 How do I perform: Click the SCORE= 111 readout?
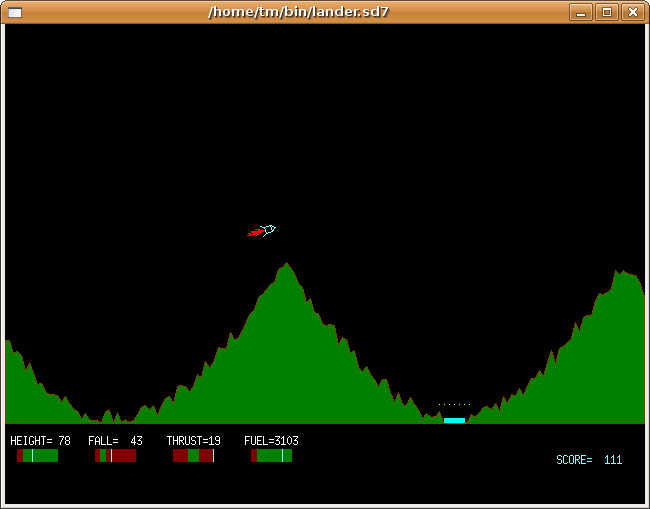pyautogui.click(x=589, y=460)
